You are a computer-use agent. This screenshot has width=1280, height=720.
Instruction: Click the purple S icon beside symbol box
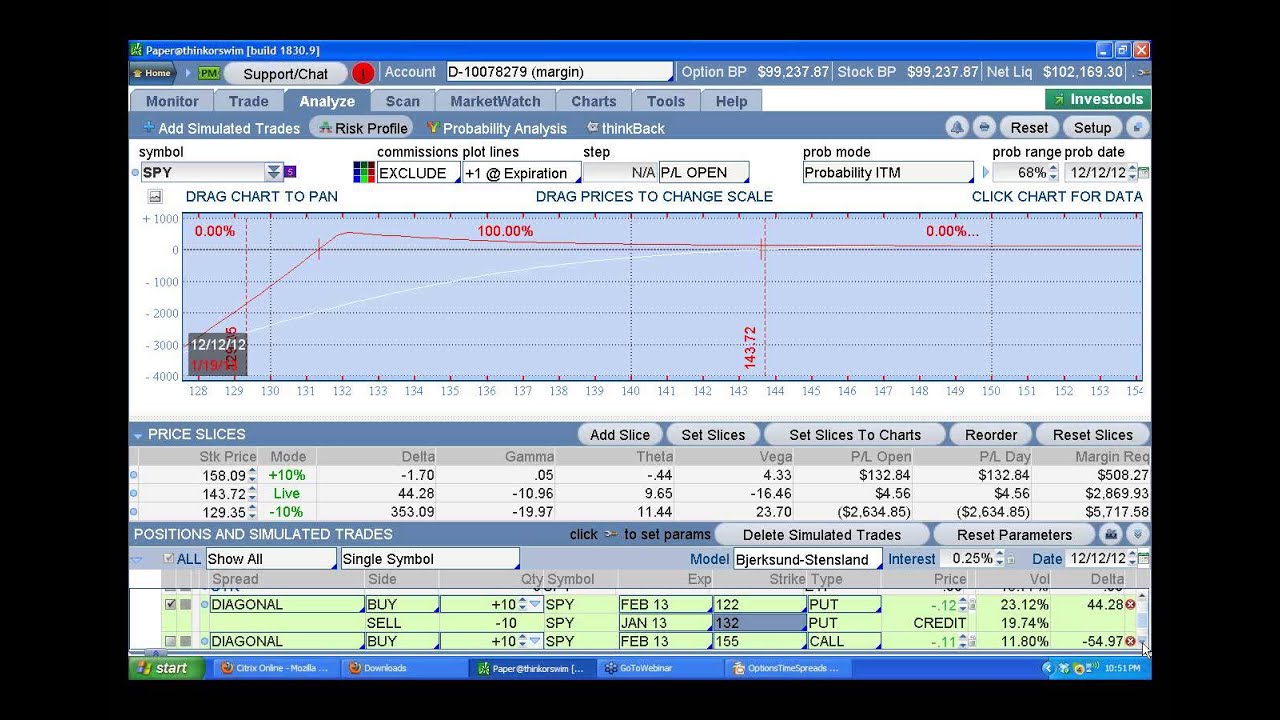(x=290, y=172)
